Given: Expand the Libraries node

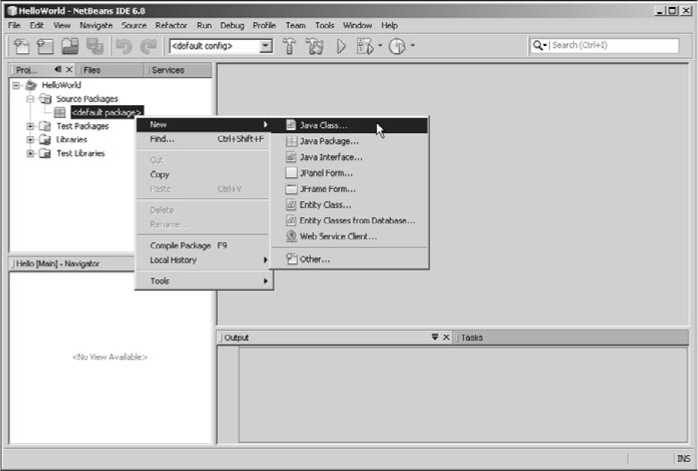Looking at the screenshot, I should pyautogui.click(x=30, y=140).
